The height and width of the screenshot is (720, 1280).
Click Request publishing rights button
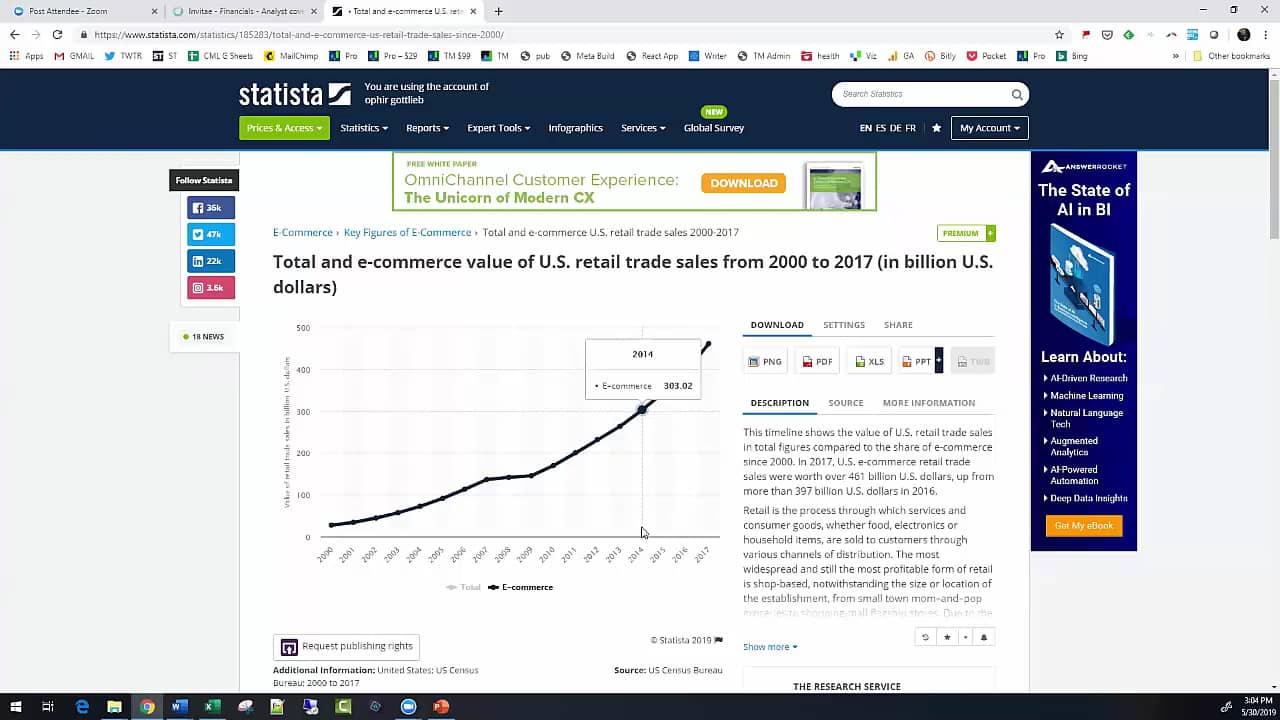(x=346, y=646)
